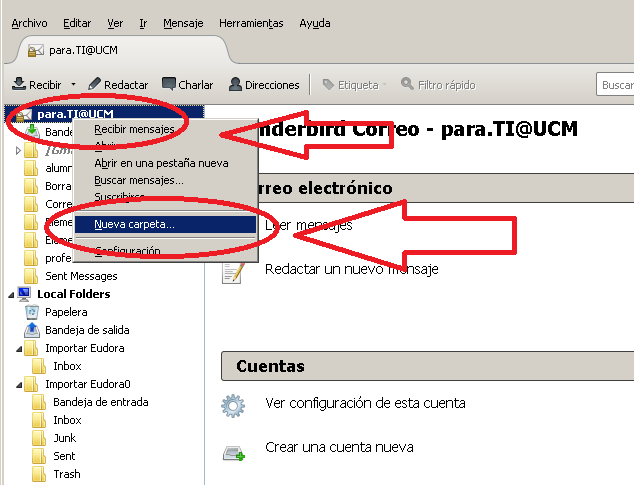Screen dimensions: 634x485
Task: Click Crear una cuenta nueva link
Action: point(339,447)
